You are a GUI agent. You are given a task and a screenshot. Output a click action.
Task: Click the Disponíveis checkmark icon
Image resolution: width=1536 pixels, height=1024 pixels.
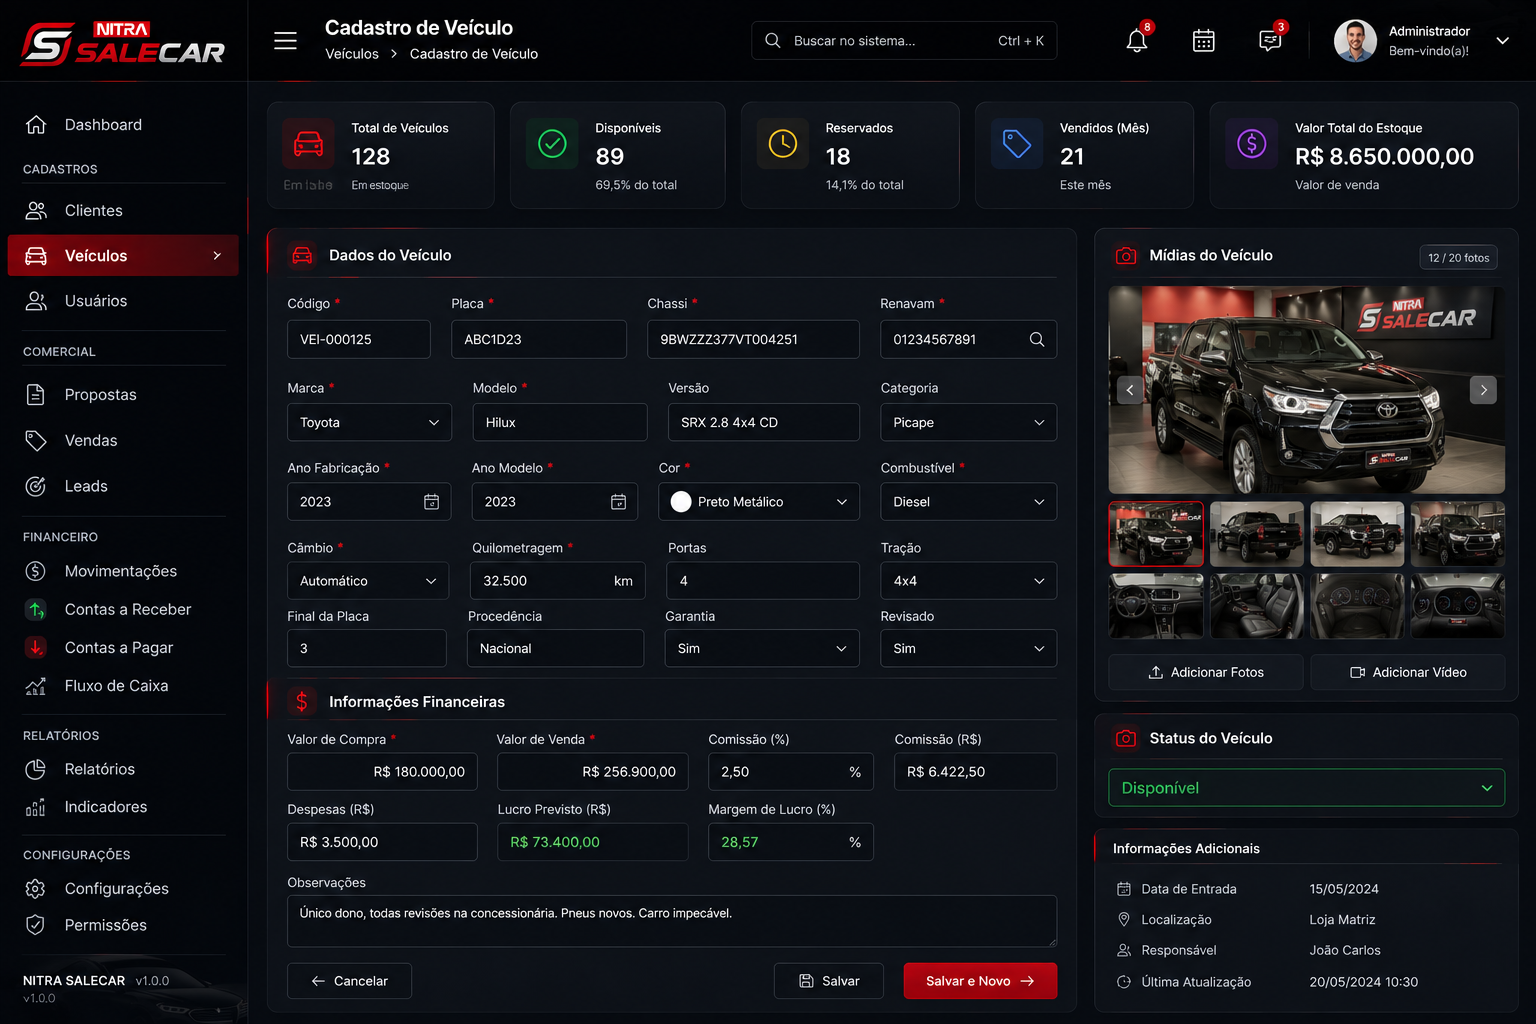[x=552, y=144]
